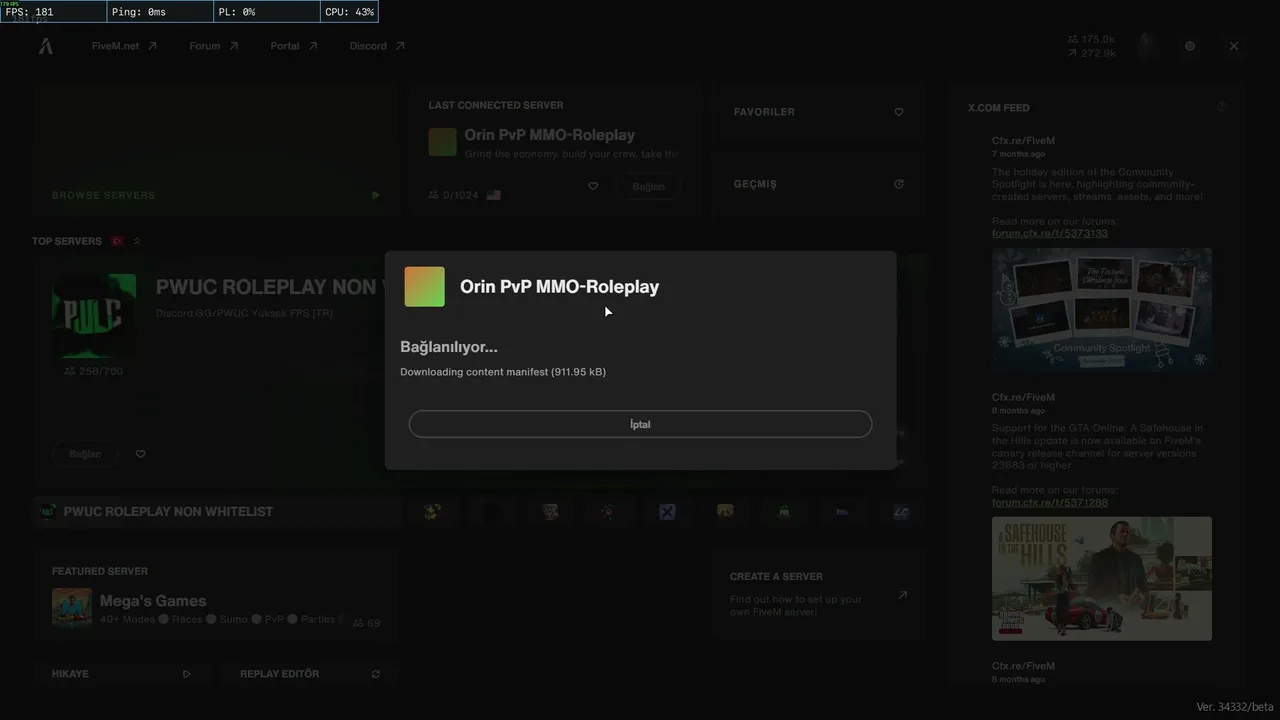This screenshot has height=720, width=1280.
Task: Open the Portal link
Action: tap(294, 46)
